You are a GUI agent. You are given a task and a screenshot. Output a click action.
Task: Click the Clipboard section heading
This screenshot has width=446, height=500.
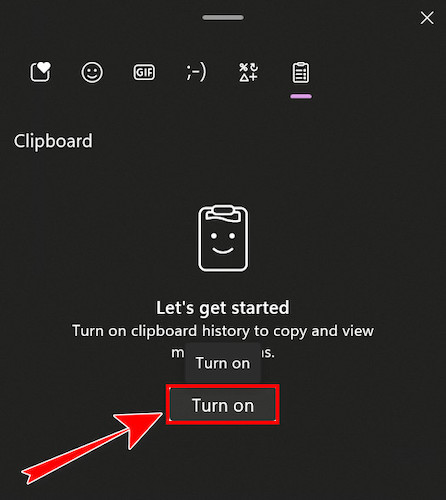coord(53,141)
